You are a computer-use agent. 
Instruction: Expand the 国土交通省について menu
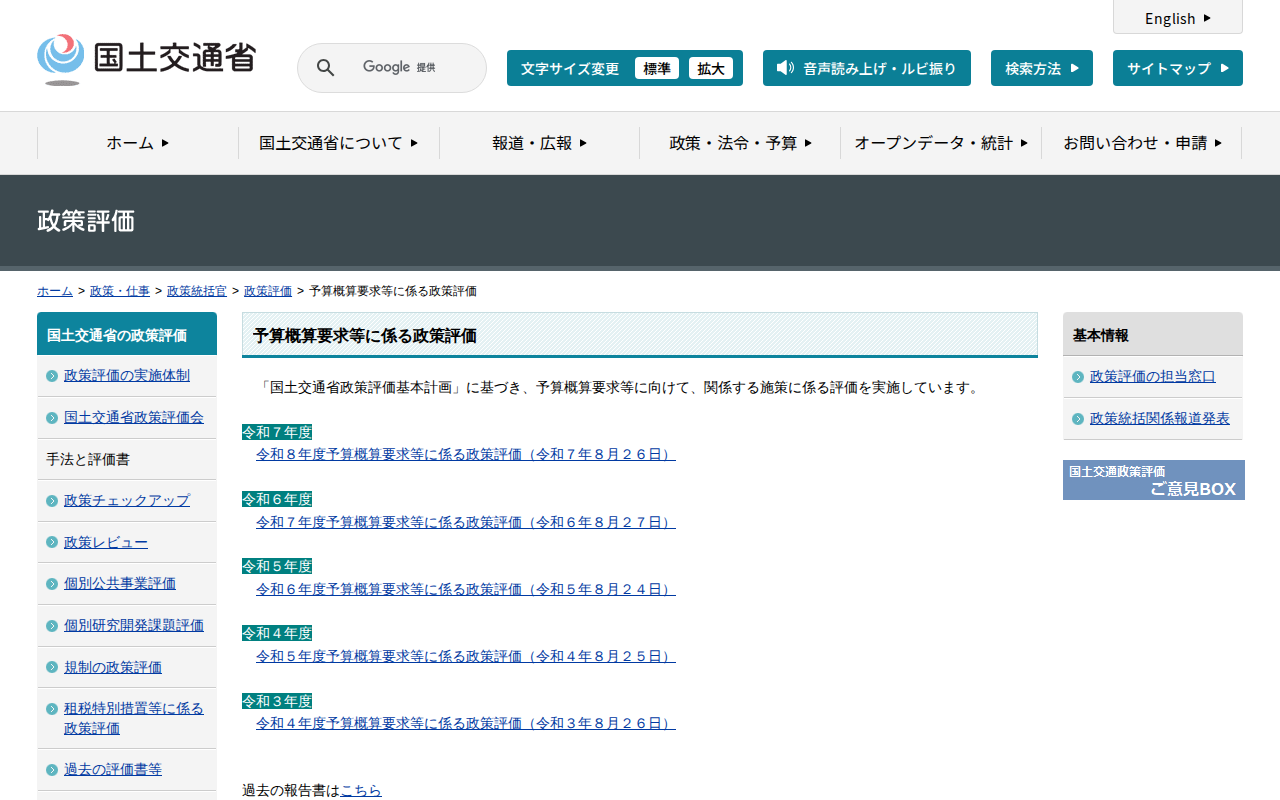click(x=338, y=143)
